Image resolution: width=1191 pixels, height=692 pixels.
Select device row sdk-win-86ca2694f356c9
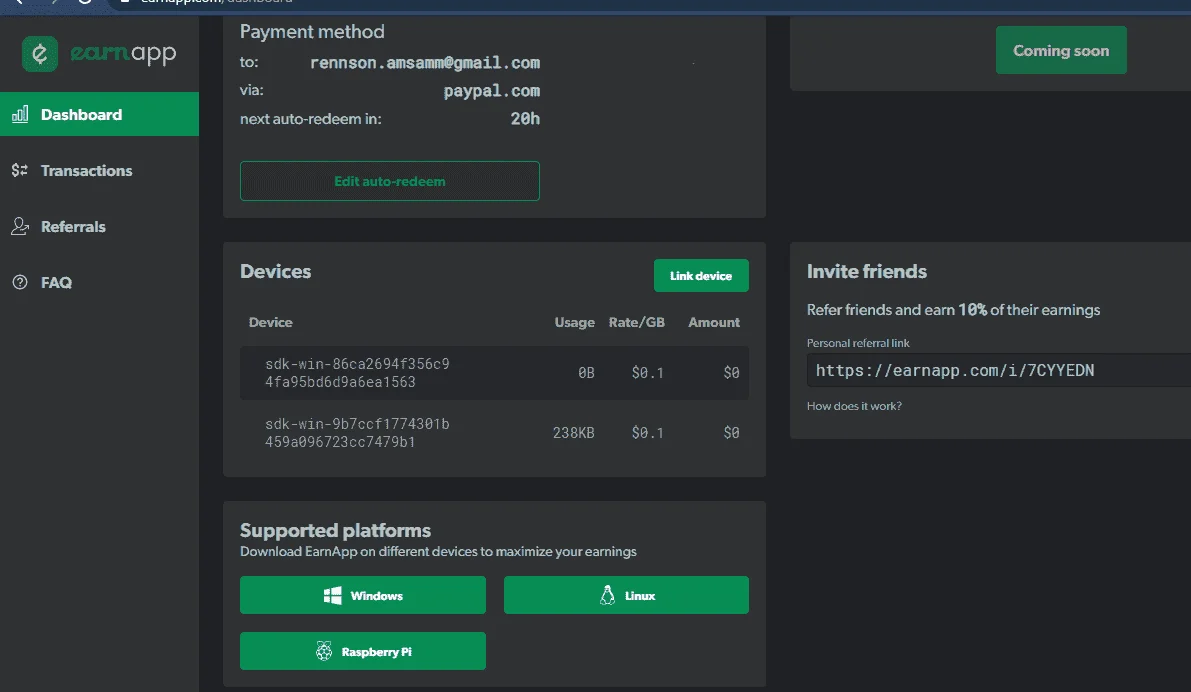coord(494,373)
